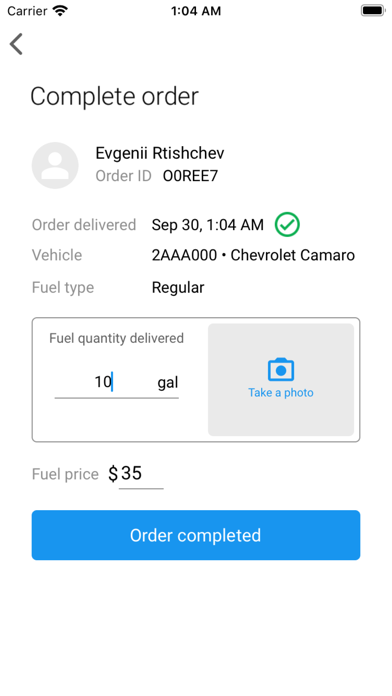Tap the camera icon
Image resolution: width=392 pixels, height=696 pixels.
click(281, 369)
